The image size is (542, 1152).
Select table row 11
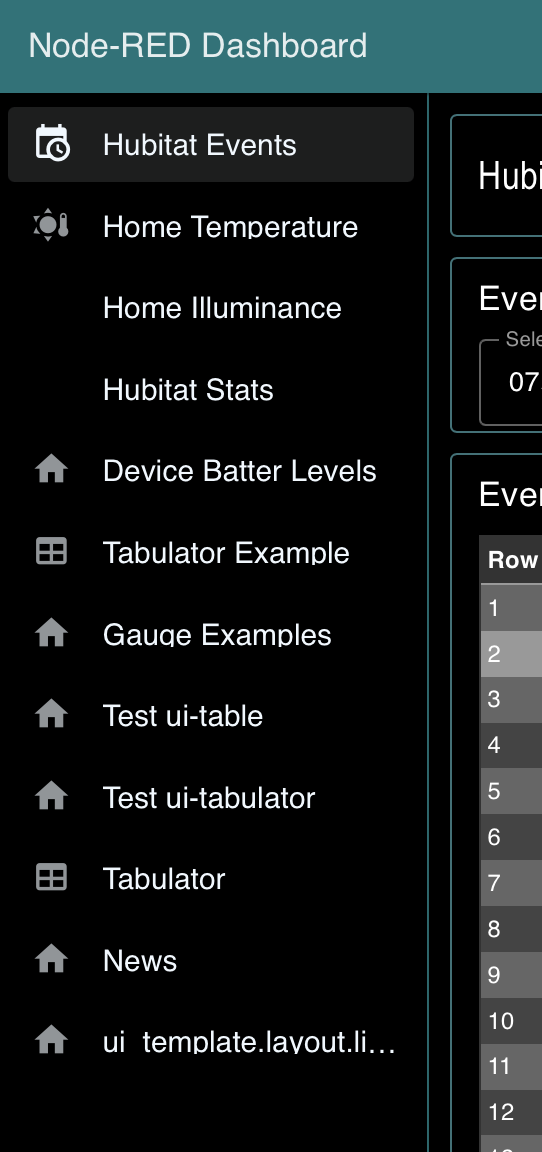[x=511, y=1066]
